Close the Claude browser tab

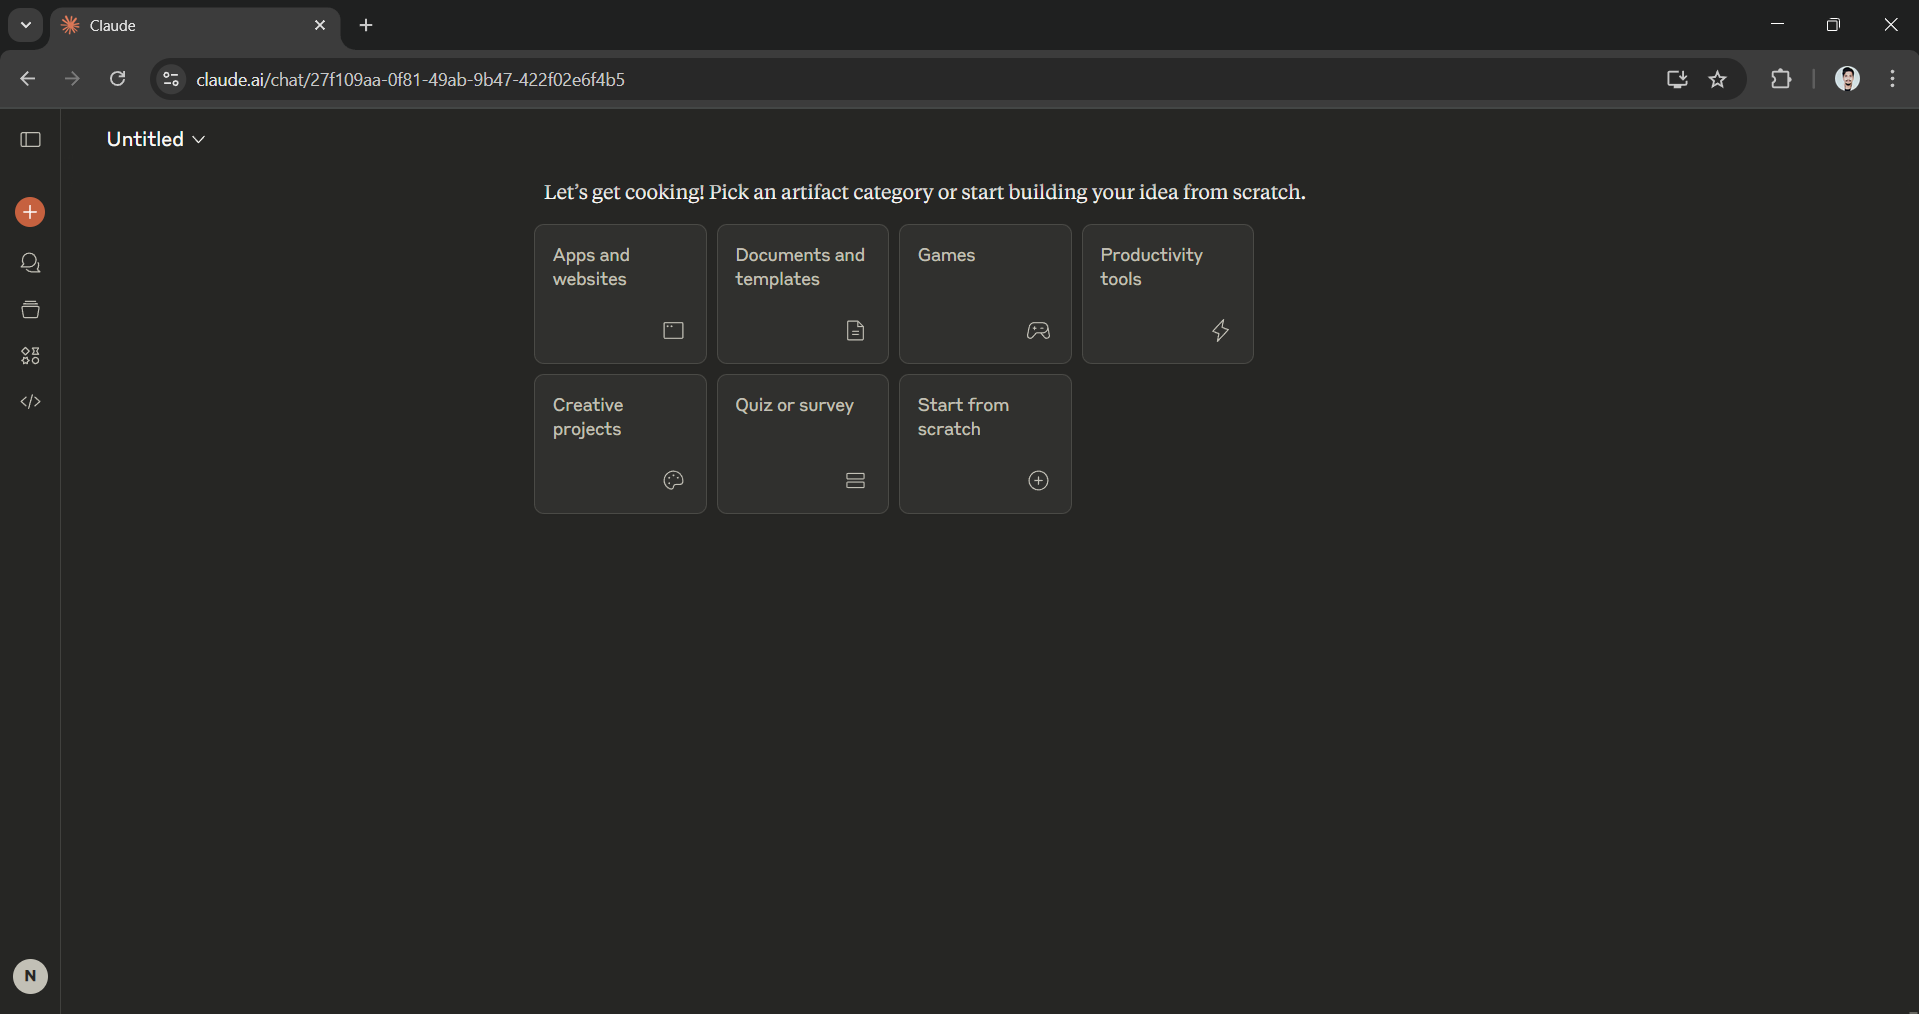tap(320, 25)
